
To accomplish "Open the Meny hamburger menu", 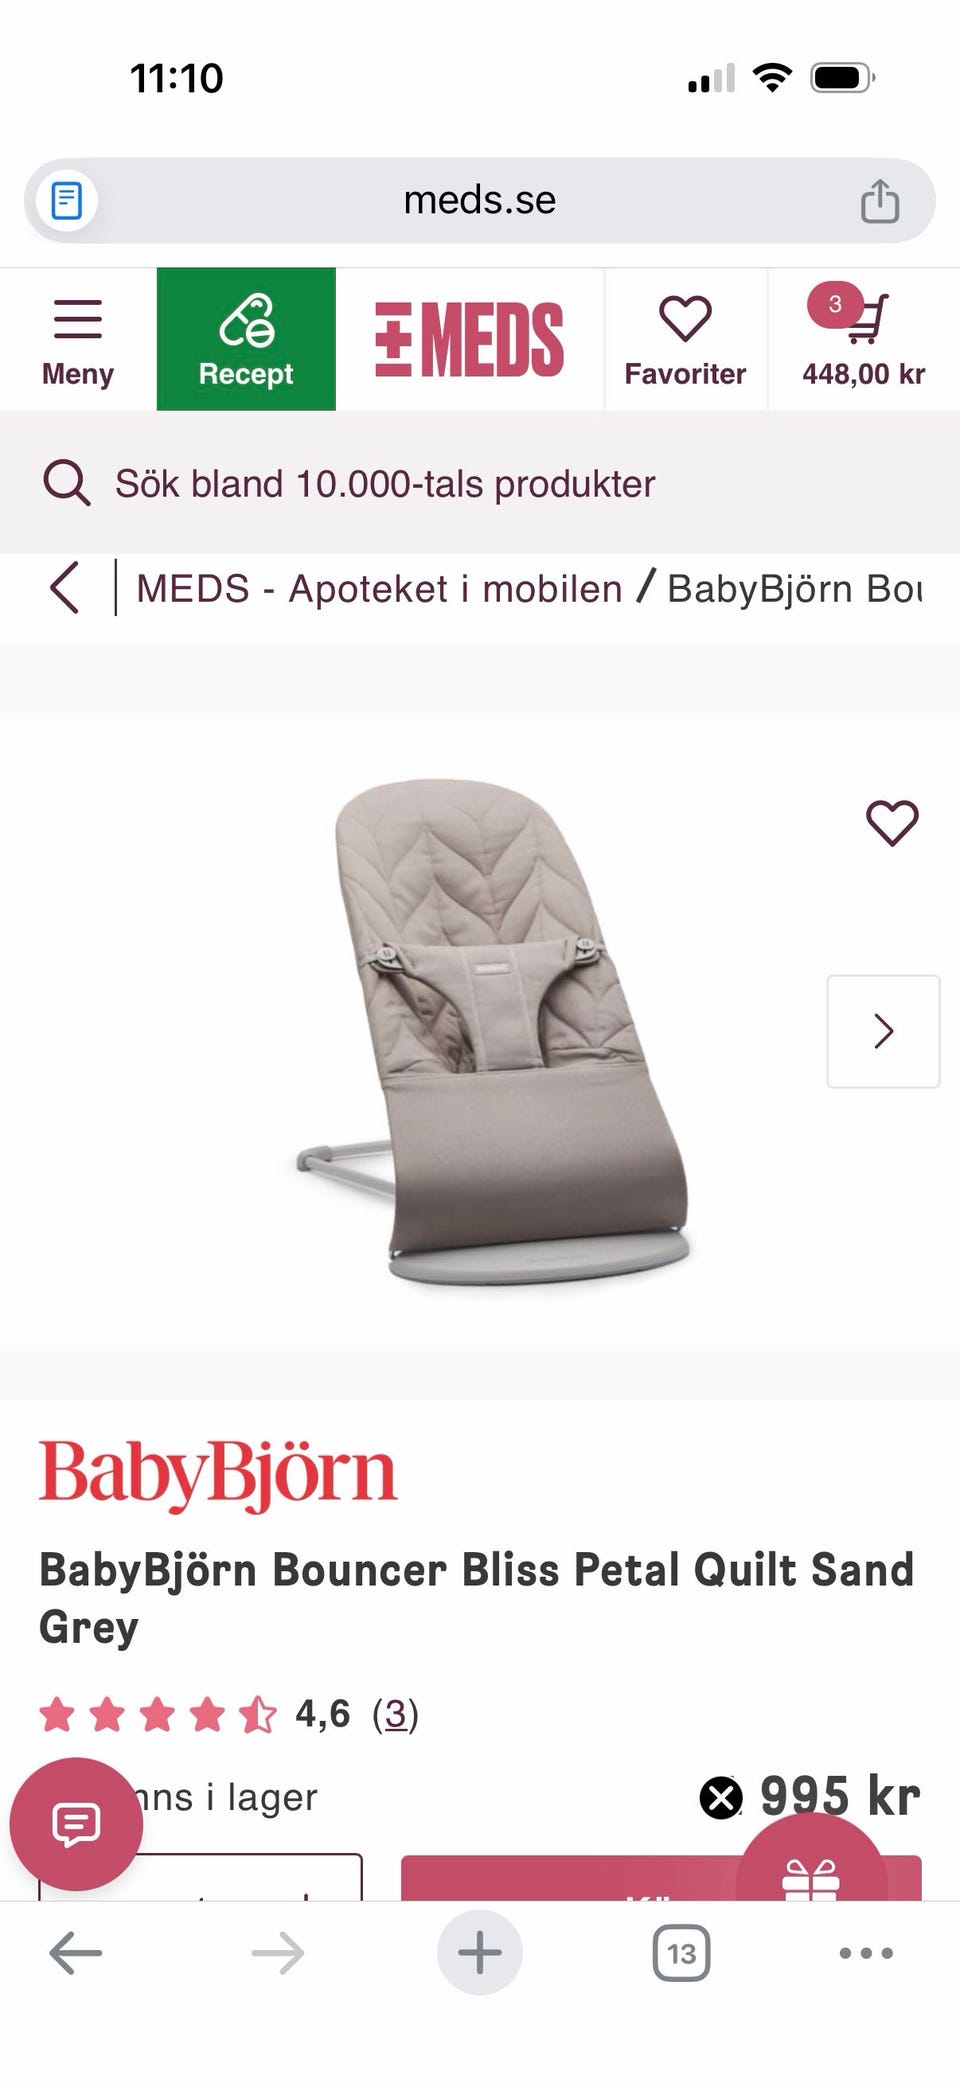I will pos(78,340).
